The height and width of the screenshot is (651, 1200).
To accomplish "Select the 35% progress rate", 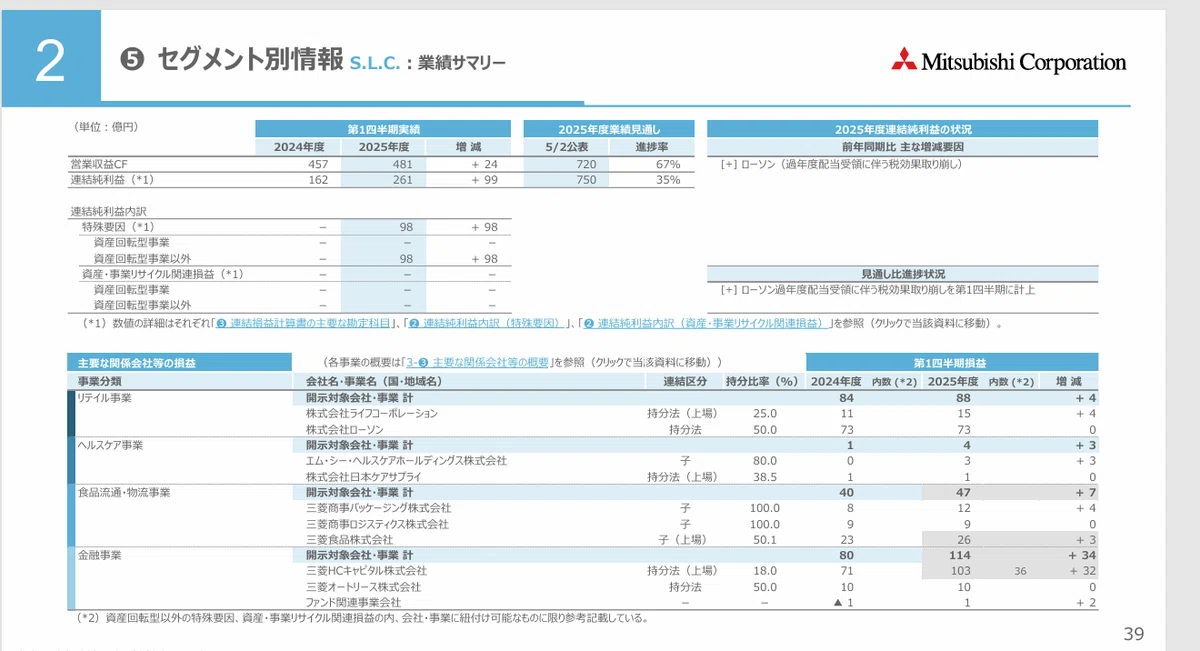I will click(668, 180).
